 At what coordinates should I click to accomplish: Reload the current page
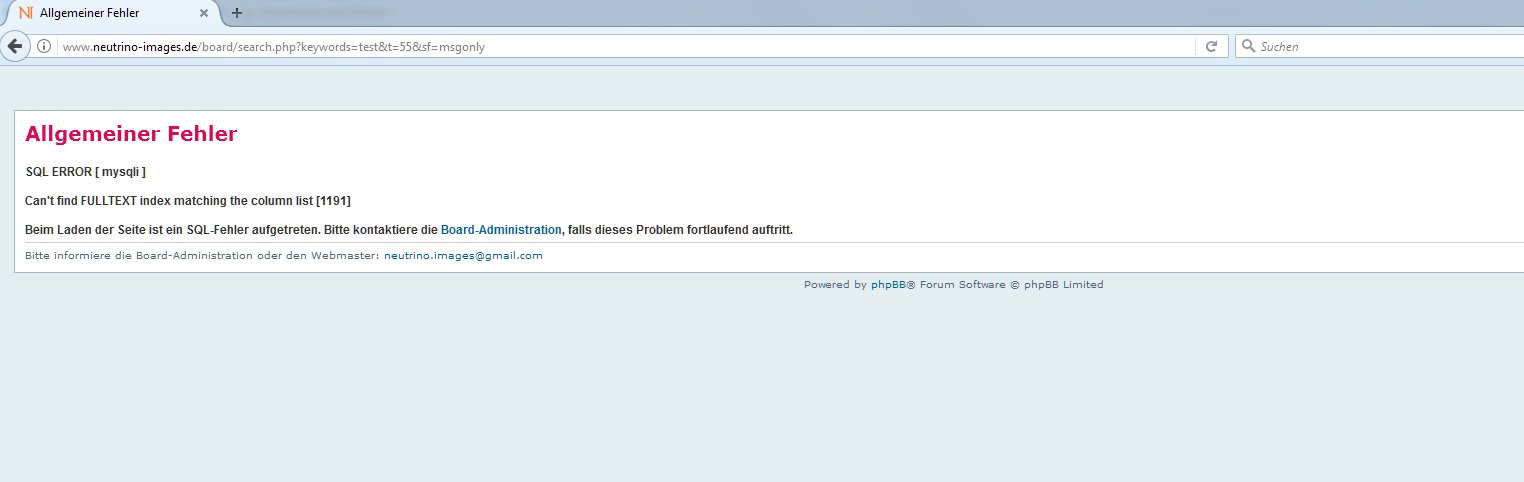[x=1211, y=46]
